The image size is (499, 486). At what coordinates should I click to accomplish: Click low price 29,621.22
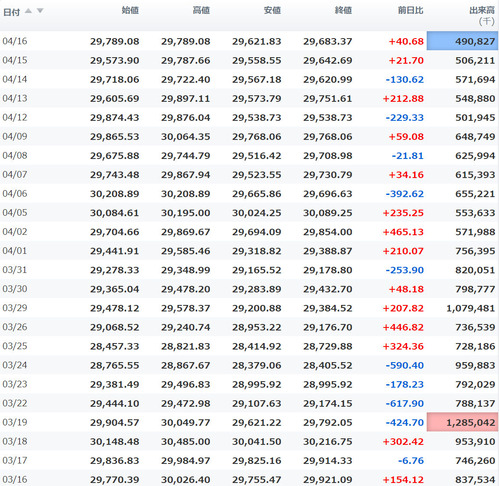(257, 423)
